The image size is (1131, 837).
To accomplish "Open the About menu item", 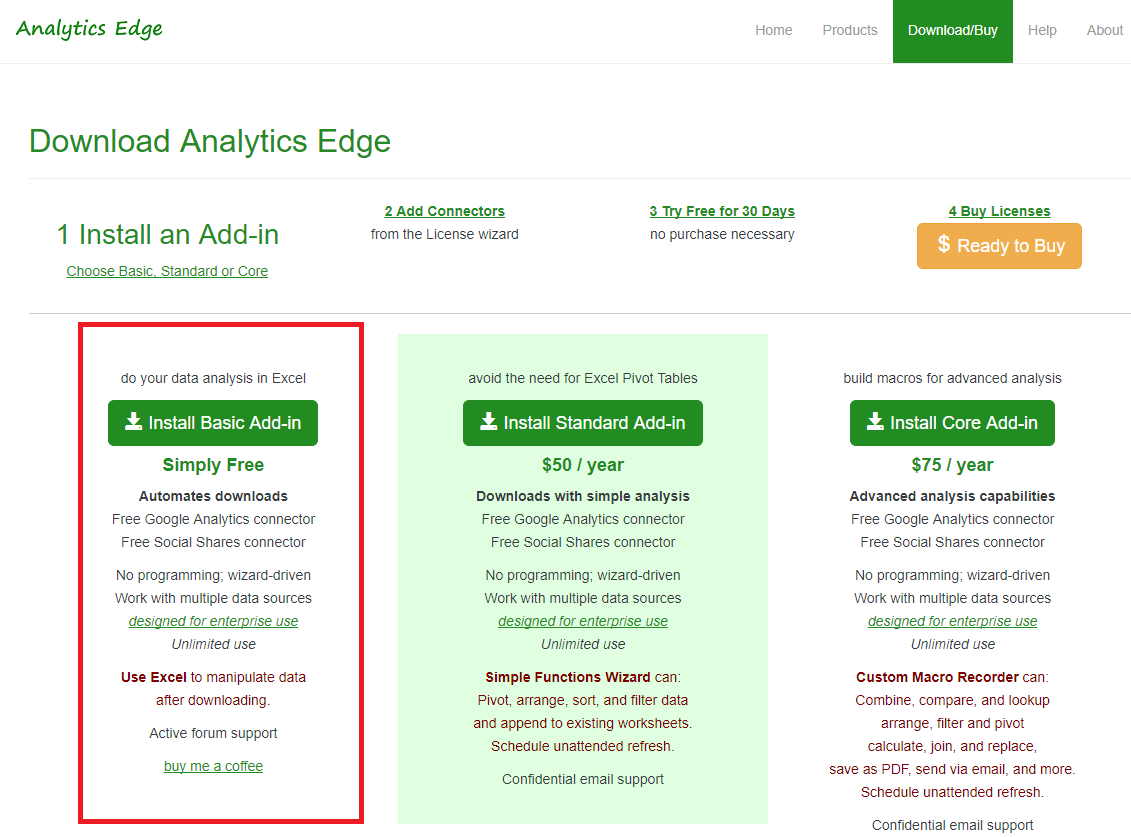I will point(1104,30).
